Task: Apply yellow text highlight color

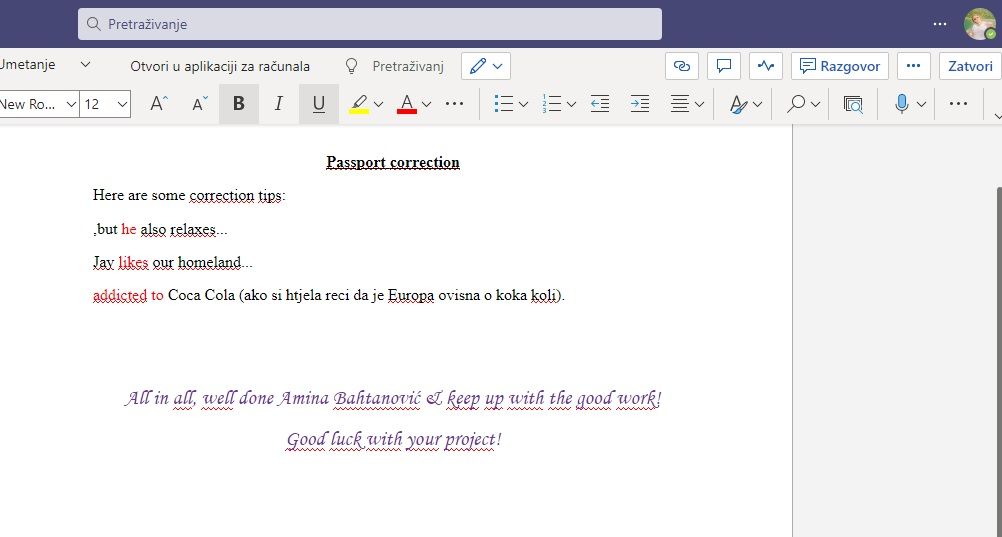Action: pos(359,104)
